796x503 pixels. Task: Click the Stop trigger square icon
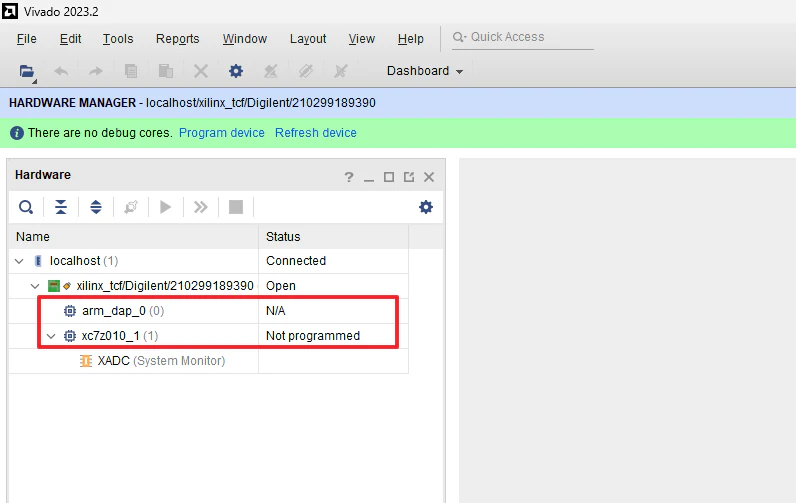pos(236,207)
